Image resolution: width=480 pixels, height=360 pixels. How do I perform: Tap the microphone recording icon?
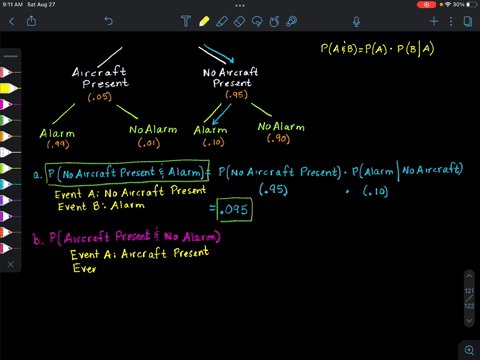coord(356,22)
